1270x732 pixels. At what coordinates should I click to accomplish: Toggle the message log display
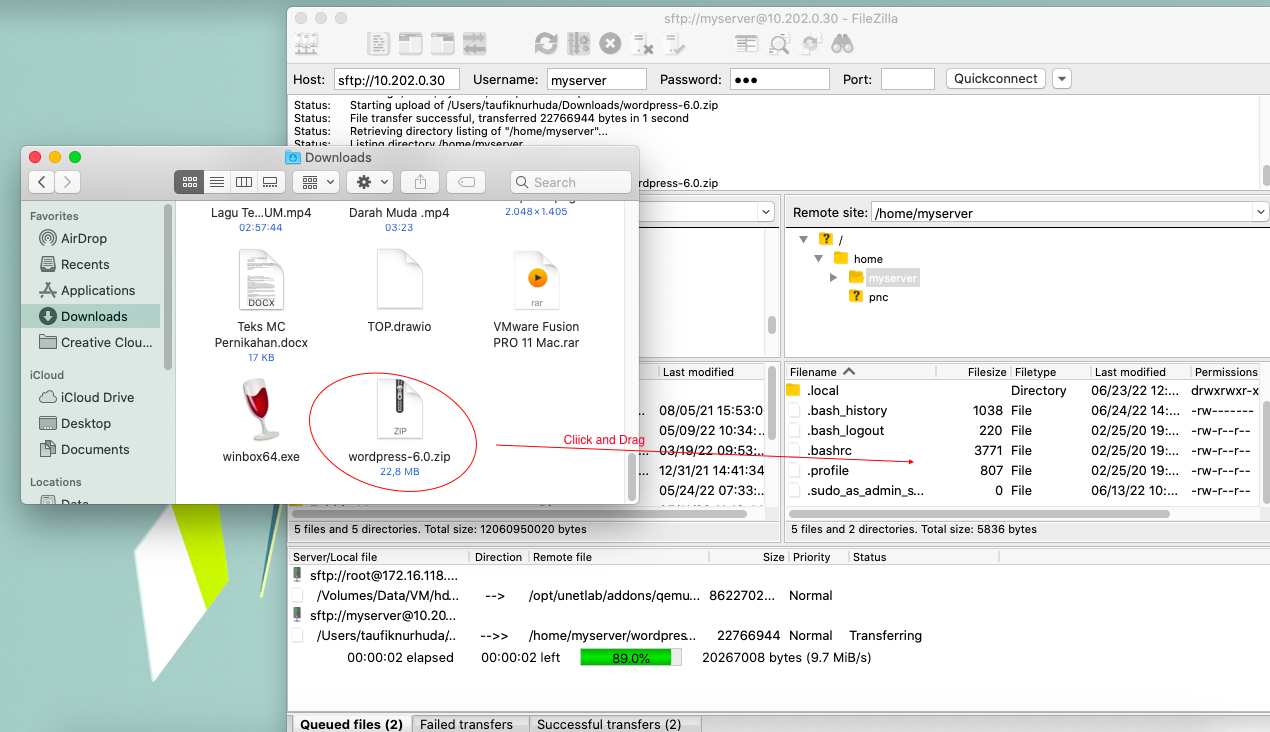click(x=379, y=43)
